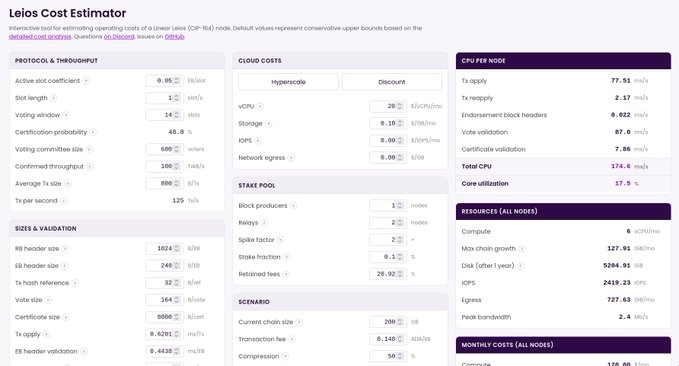Show info for Stake fraction
Image resolution: width=679 pixels, height=366 pixels.
tap(287, 257)
